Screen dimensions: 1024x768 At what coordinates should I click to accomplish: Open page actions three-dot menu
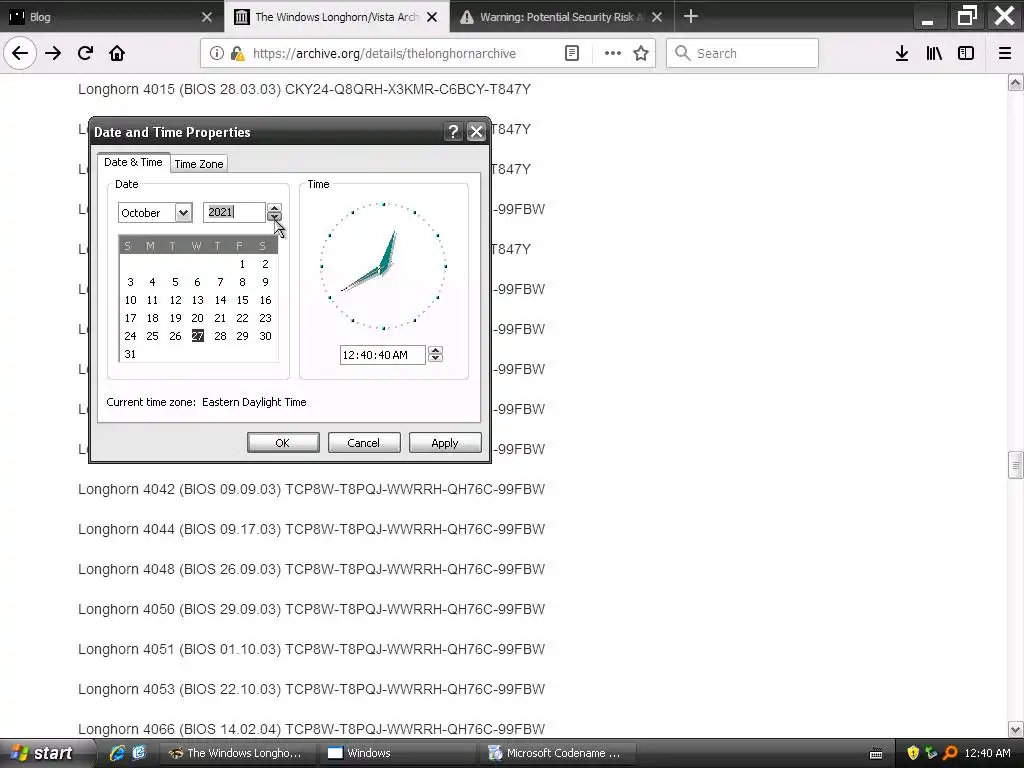tap(613, 54)
